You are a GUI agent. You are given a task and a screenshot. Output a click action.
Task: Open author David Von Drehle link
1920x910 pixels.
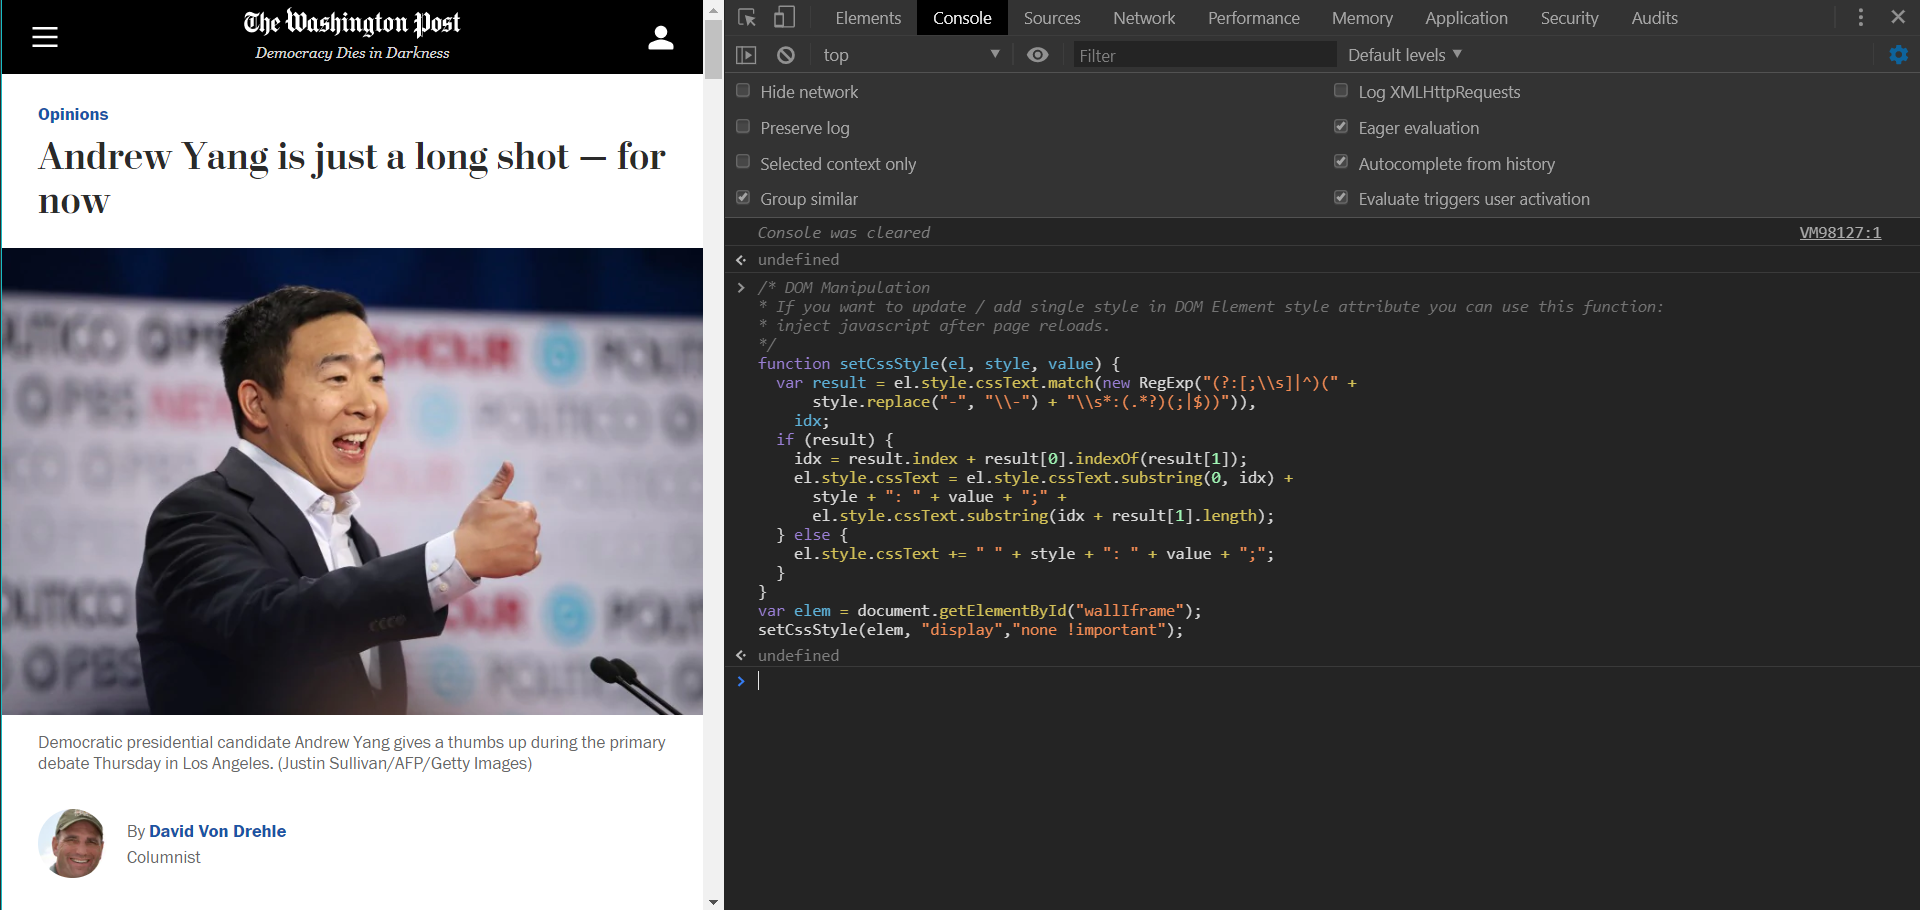click(x=217, y=831)
